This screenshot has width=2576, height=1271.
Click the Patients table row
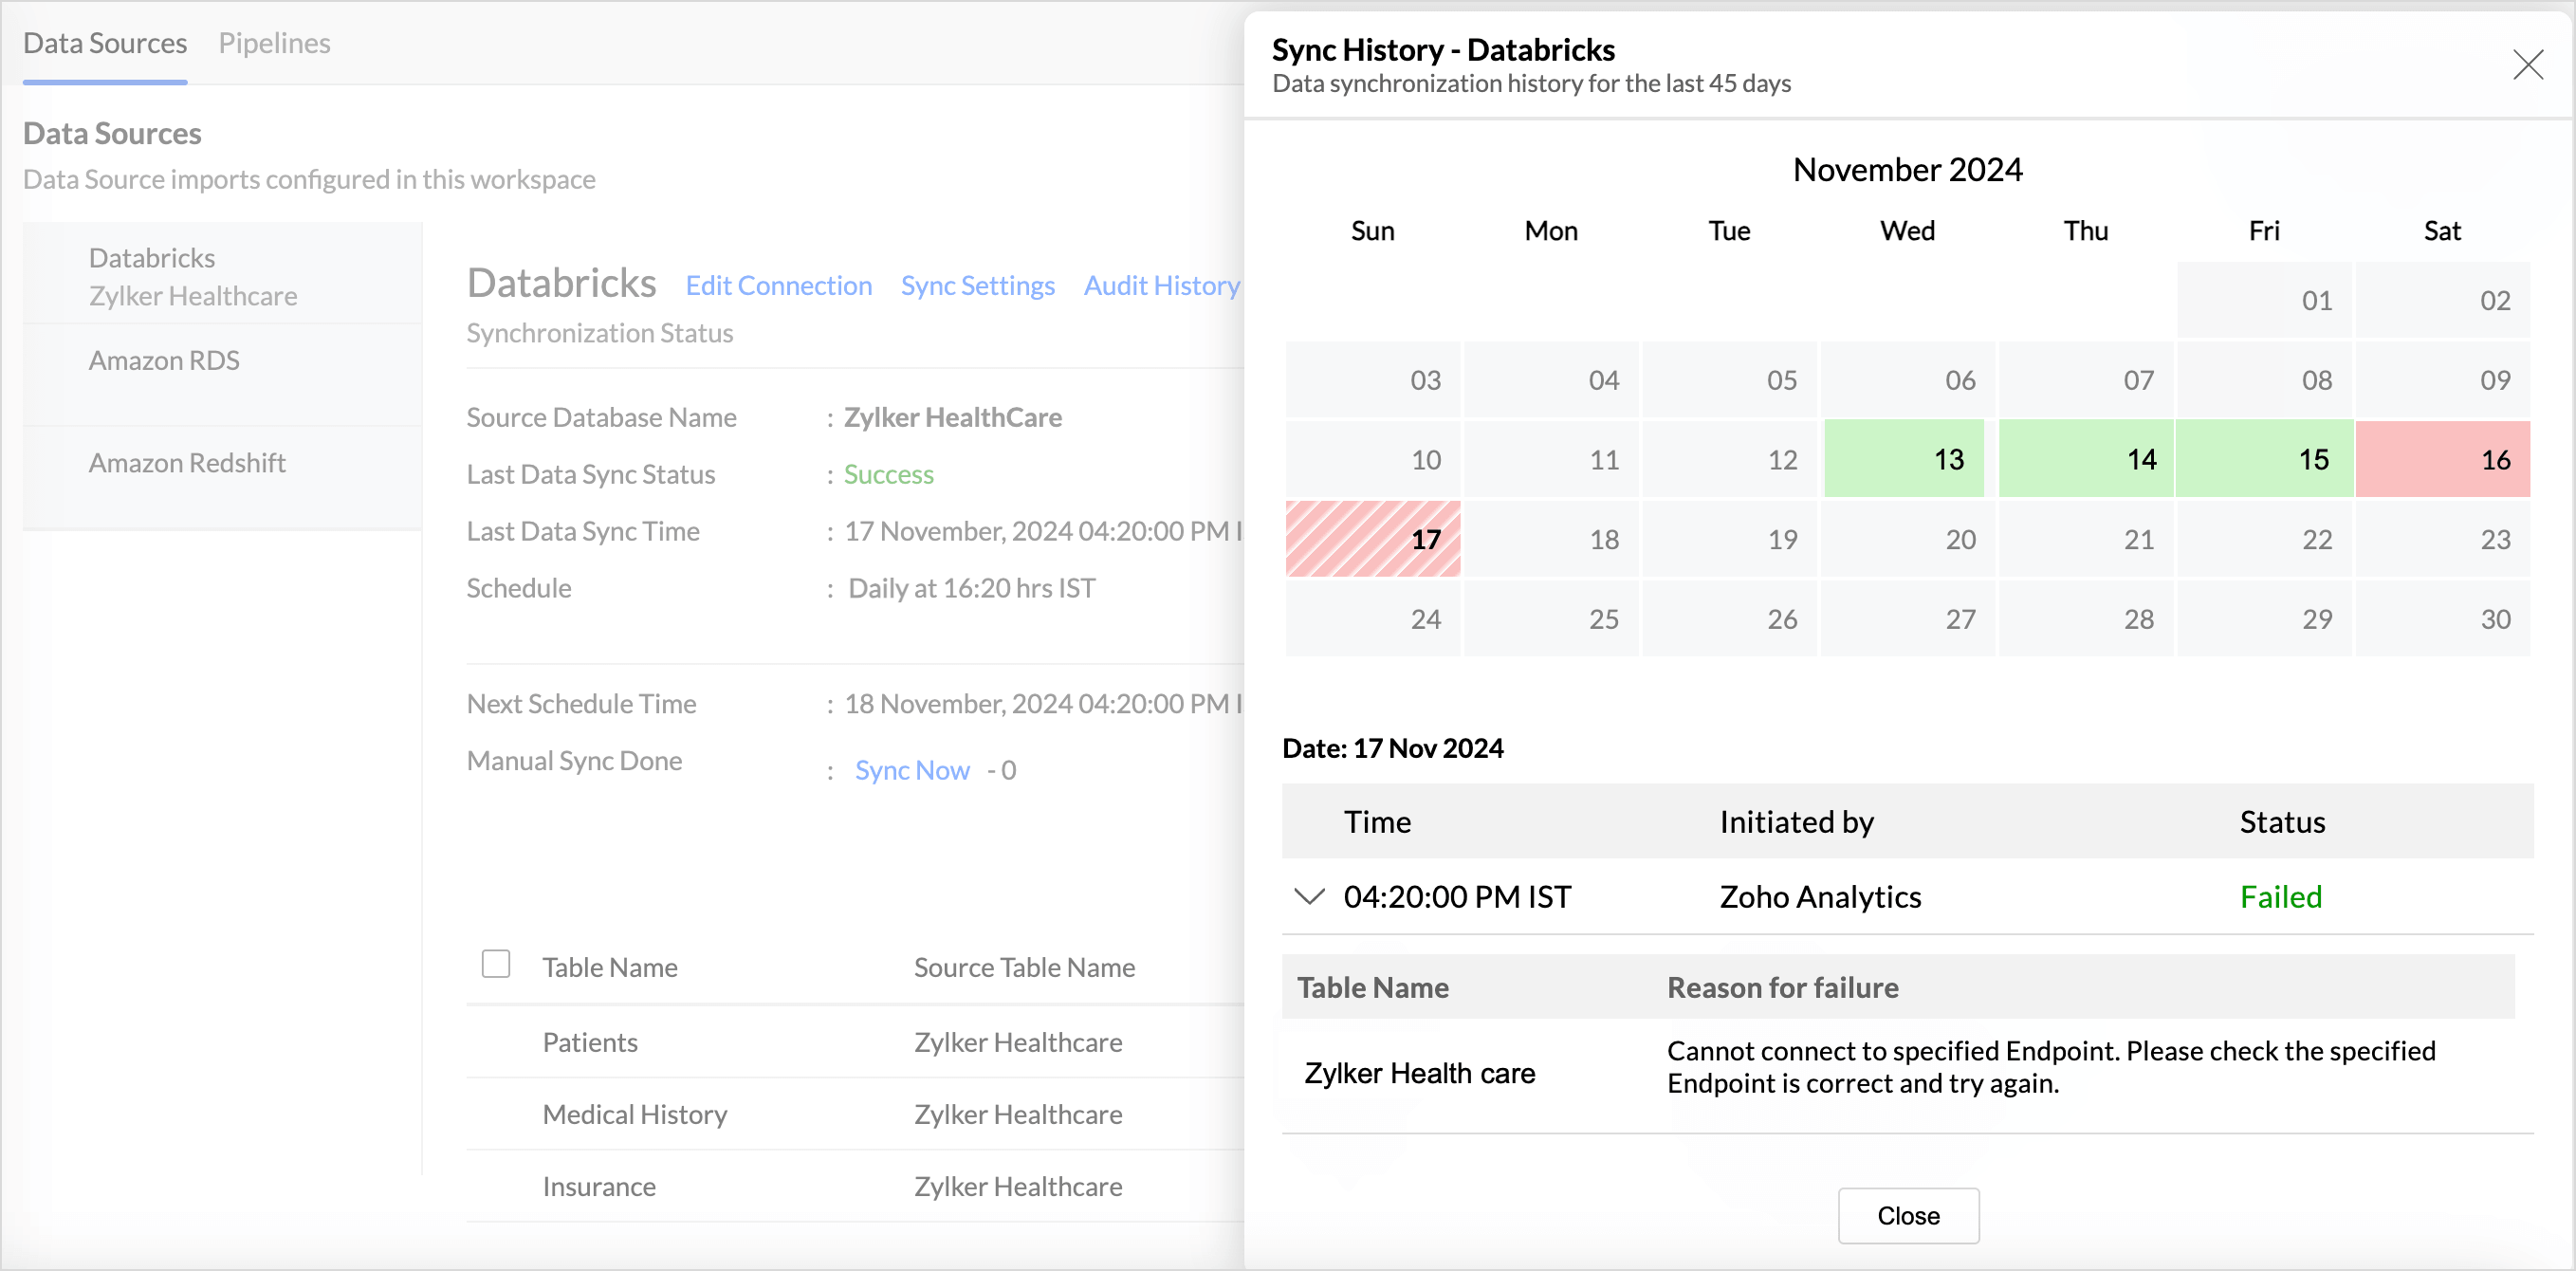tap(590, 1042)
